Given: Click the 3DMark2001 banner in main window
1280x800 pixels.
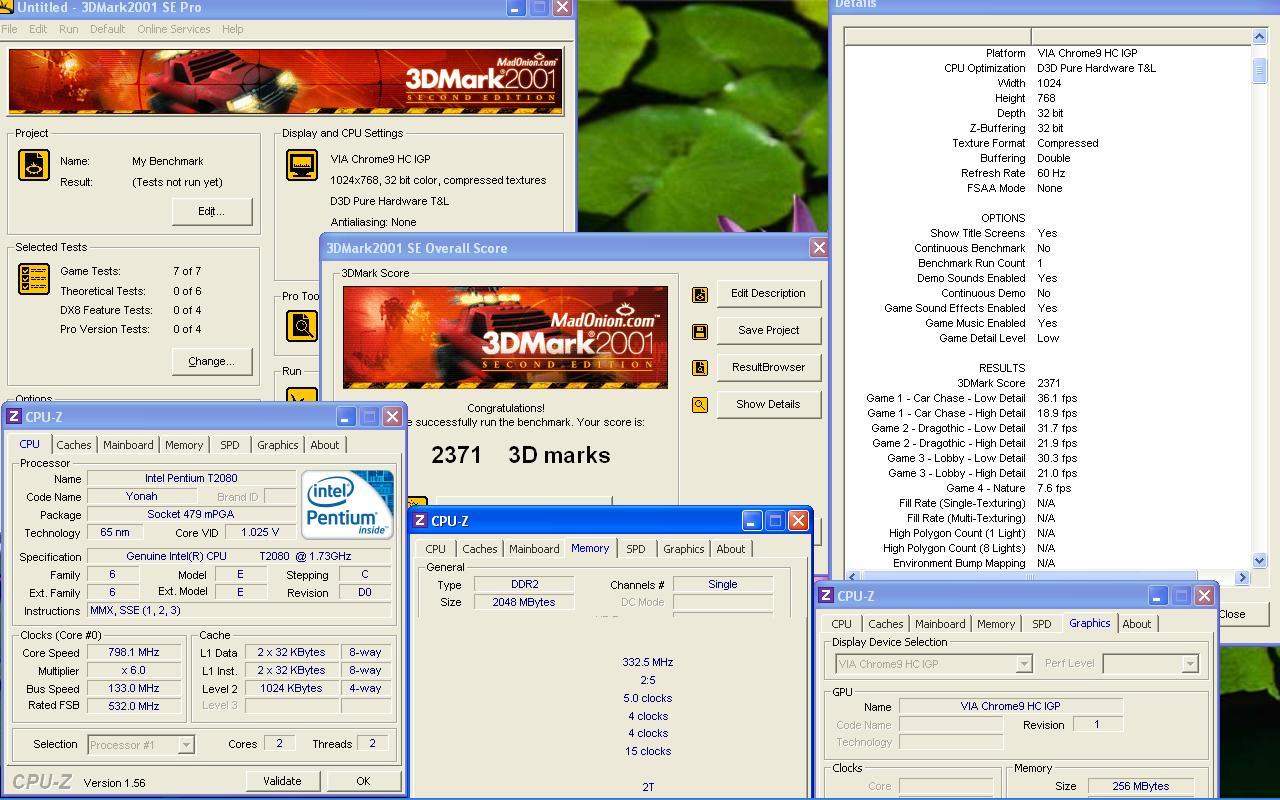Looking at the screenshot, I should point(286,82).
